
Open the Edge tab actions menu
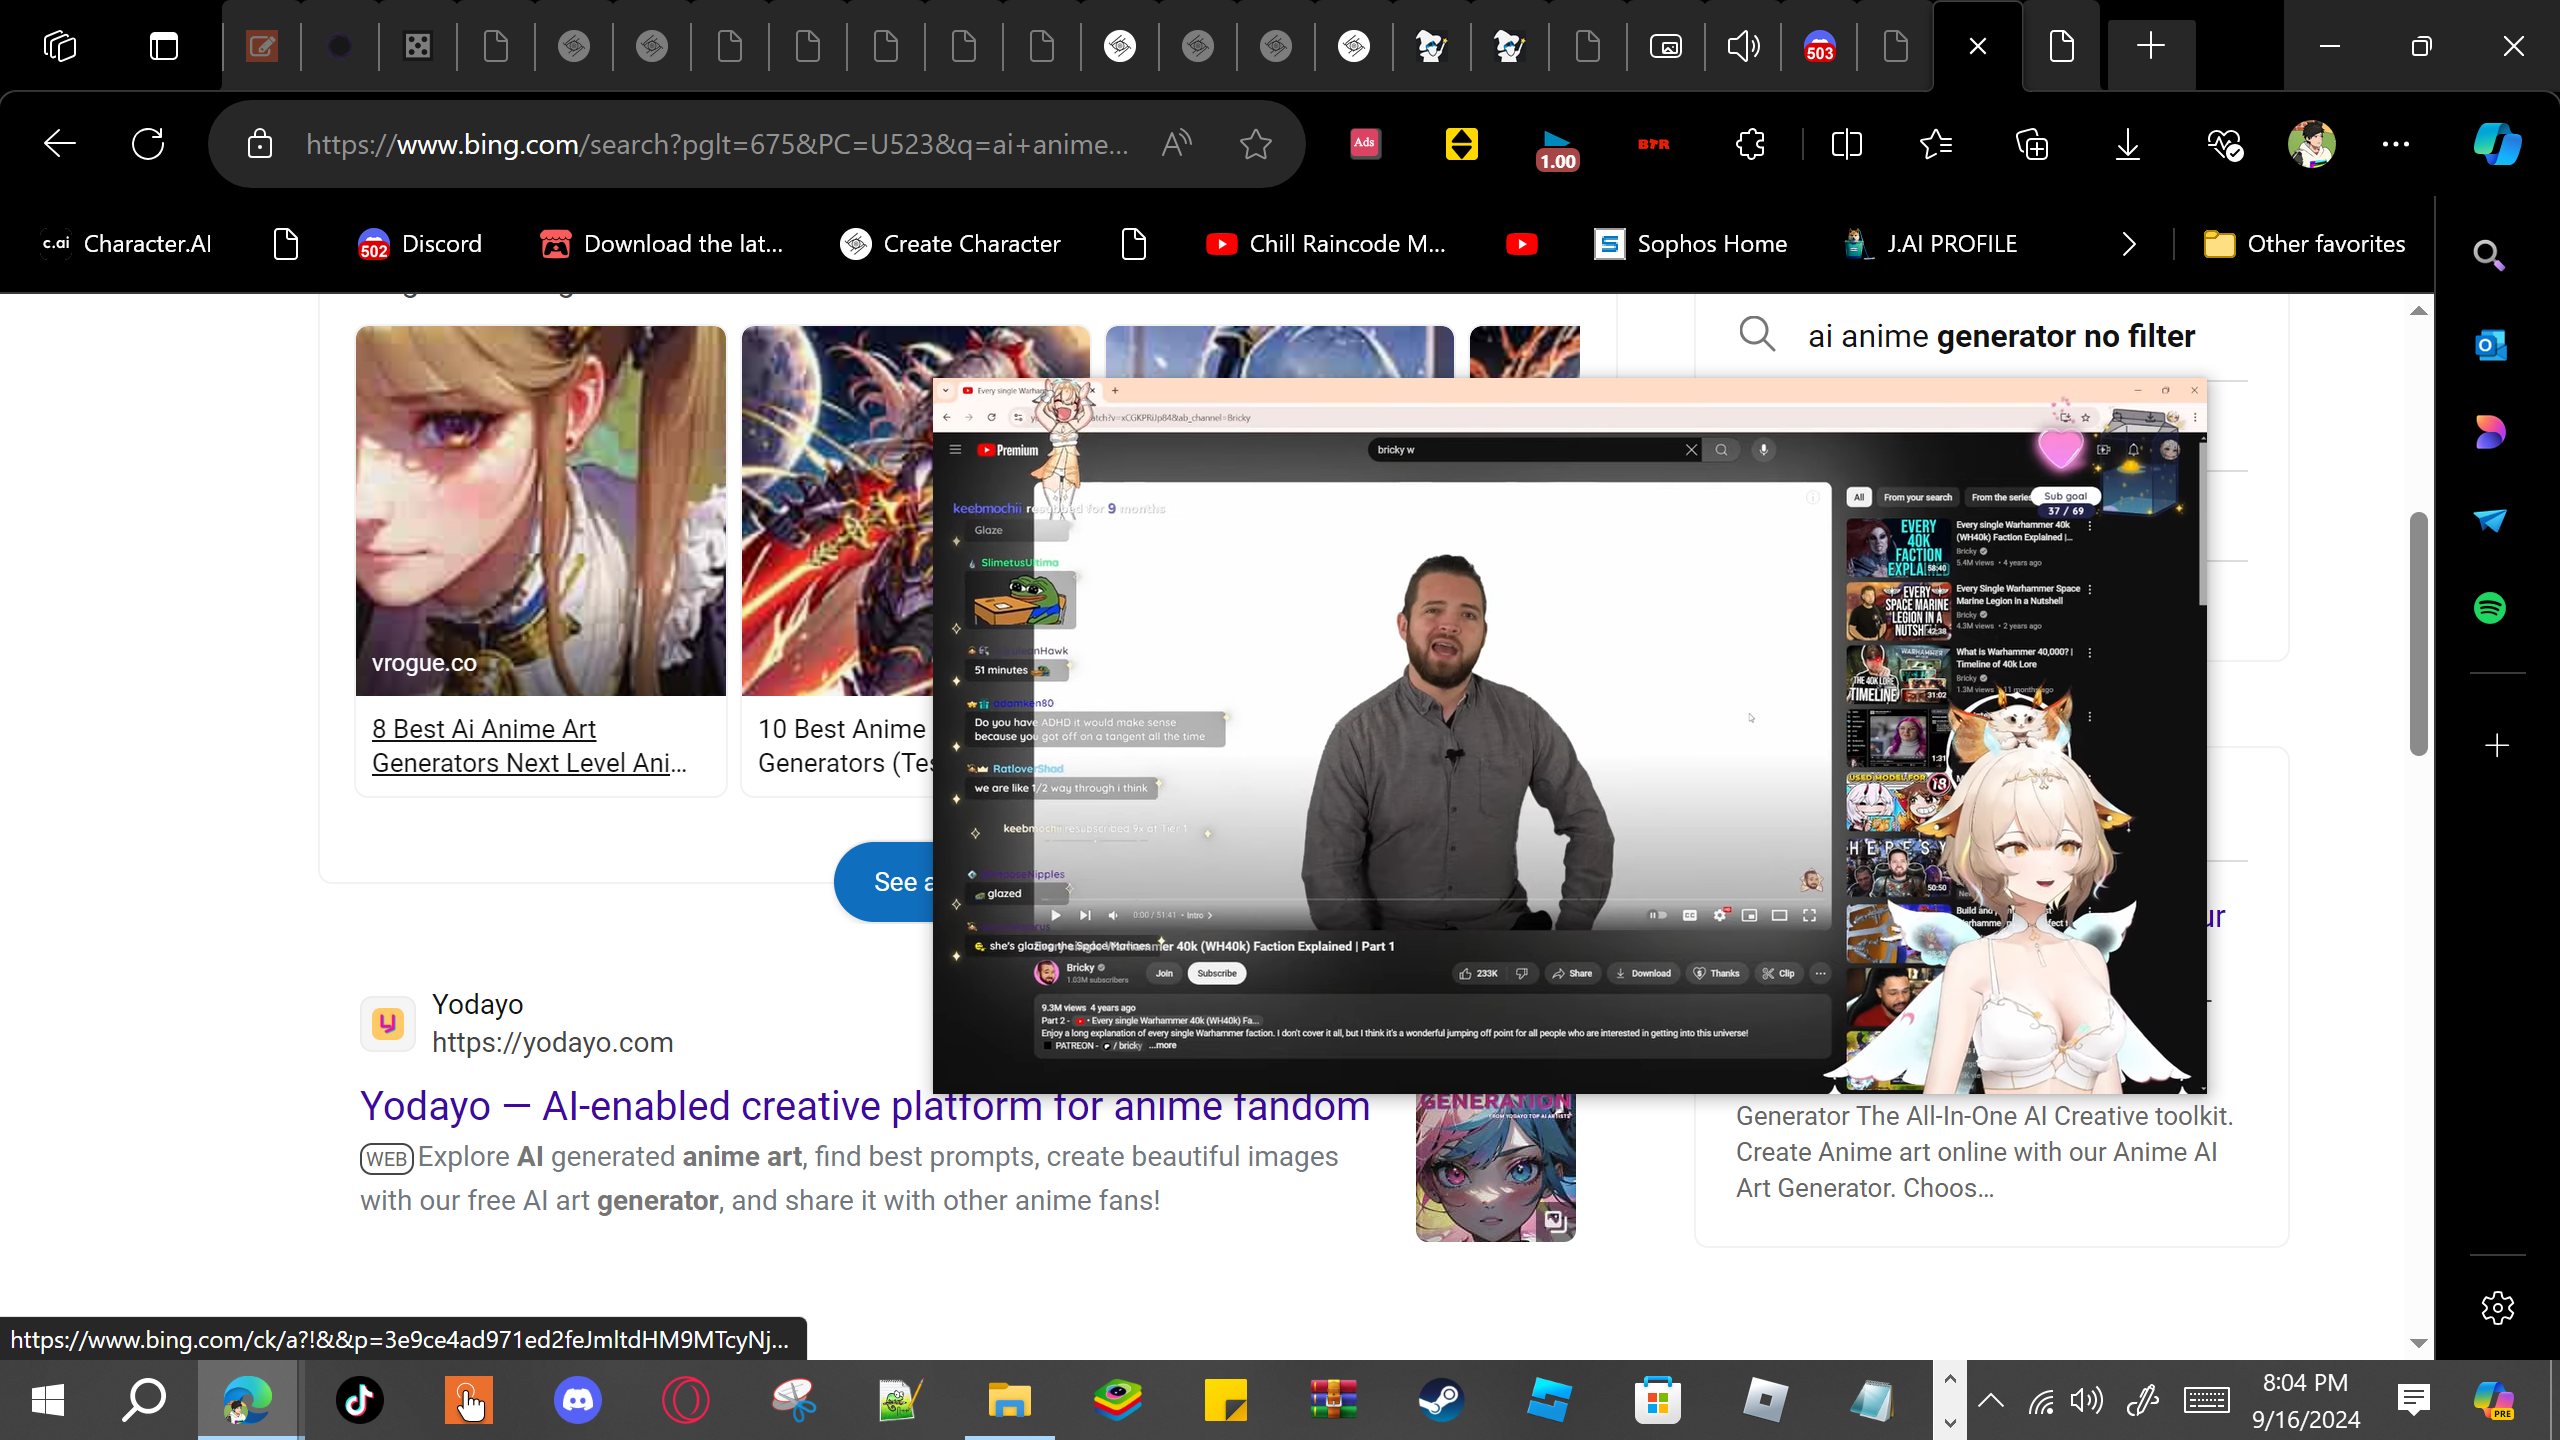click(164, 46)
